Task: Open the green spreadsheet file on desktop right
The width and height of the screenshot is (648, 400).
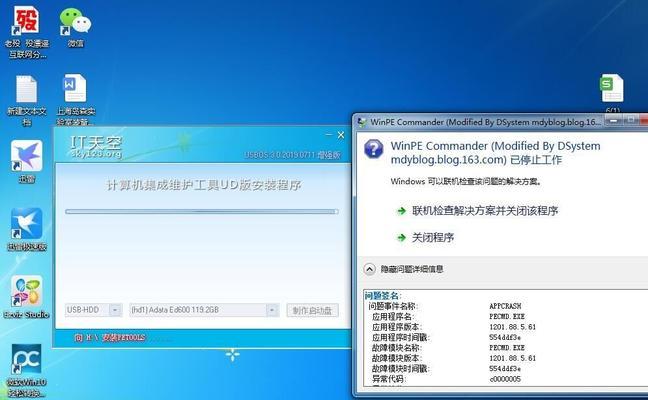Action: tap(612, 88)
